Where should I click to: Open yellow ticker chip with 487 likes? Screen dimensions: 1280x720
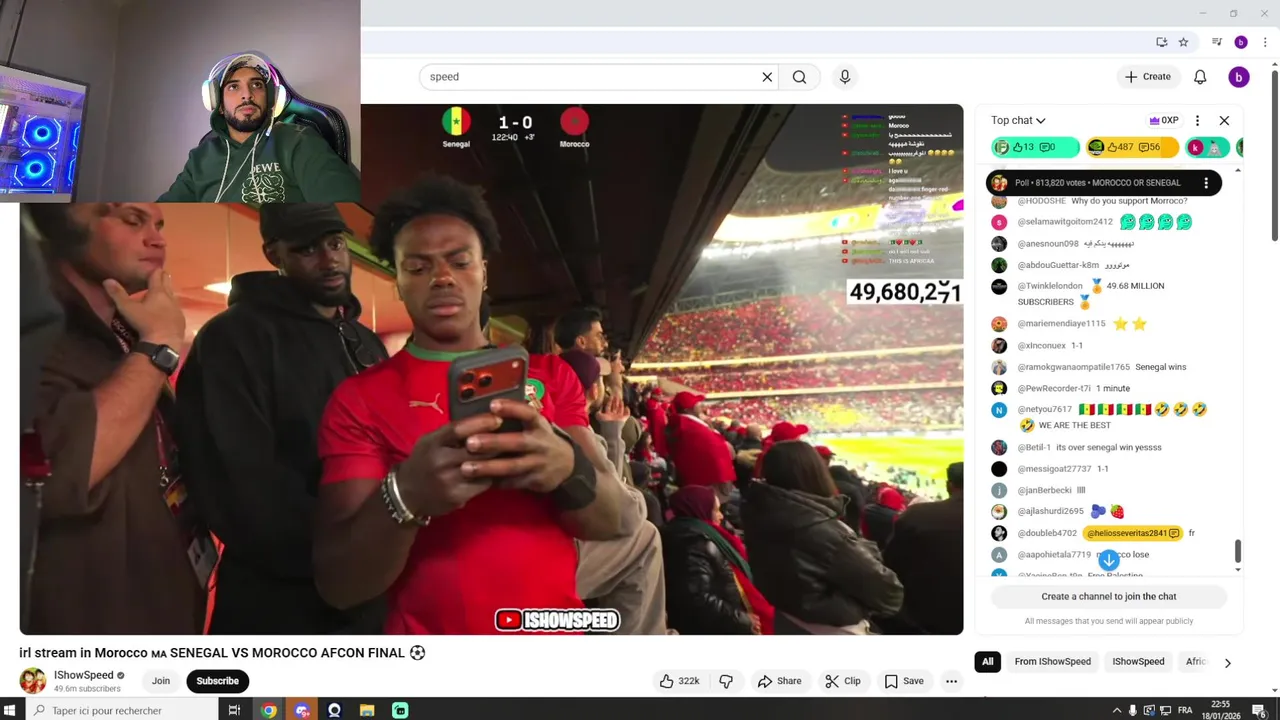pyautogui.click(x=1131, y=147)
